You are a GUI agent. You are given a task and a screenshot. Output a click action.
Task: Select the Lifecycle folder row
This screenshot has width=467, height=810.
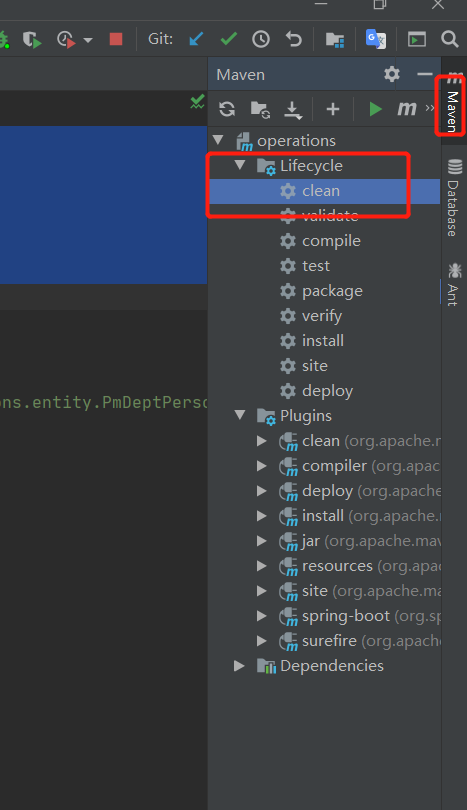coord(324,165)
